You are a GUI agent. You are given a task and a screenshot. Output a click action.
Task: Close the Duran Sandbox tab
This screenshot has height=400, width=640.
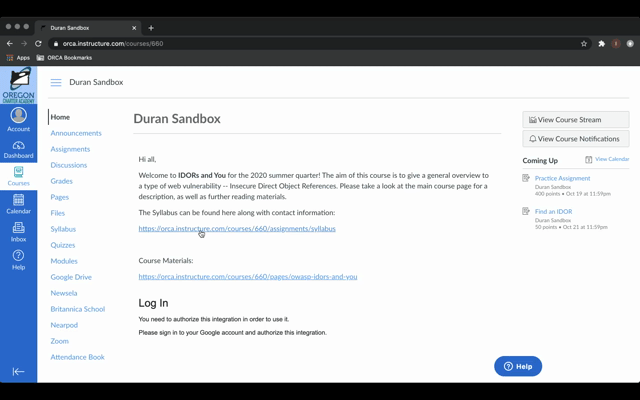[134, 28]
